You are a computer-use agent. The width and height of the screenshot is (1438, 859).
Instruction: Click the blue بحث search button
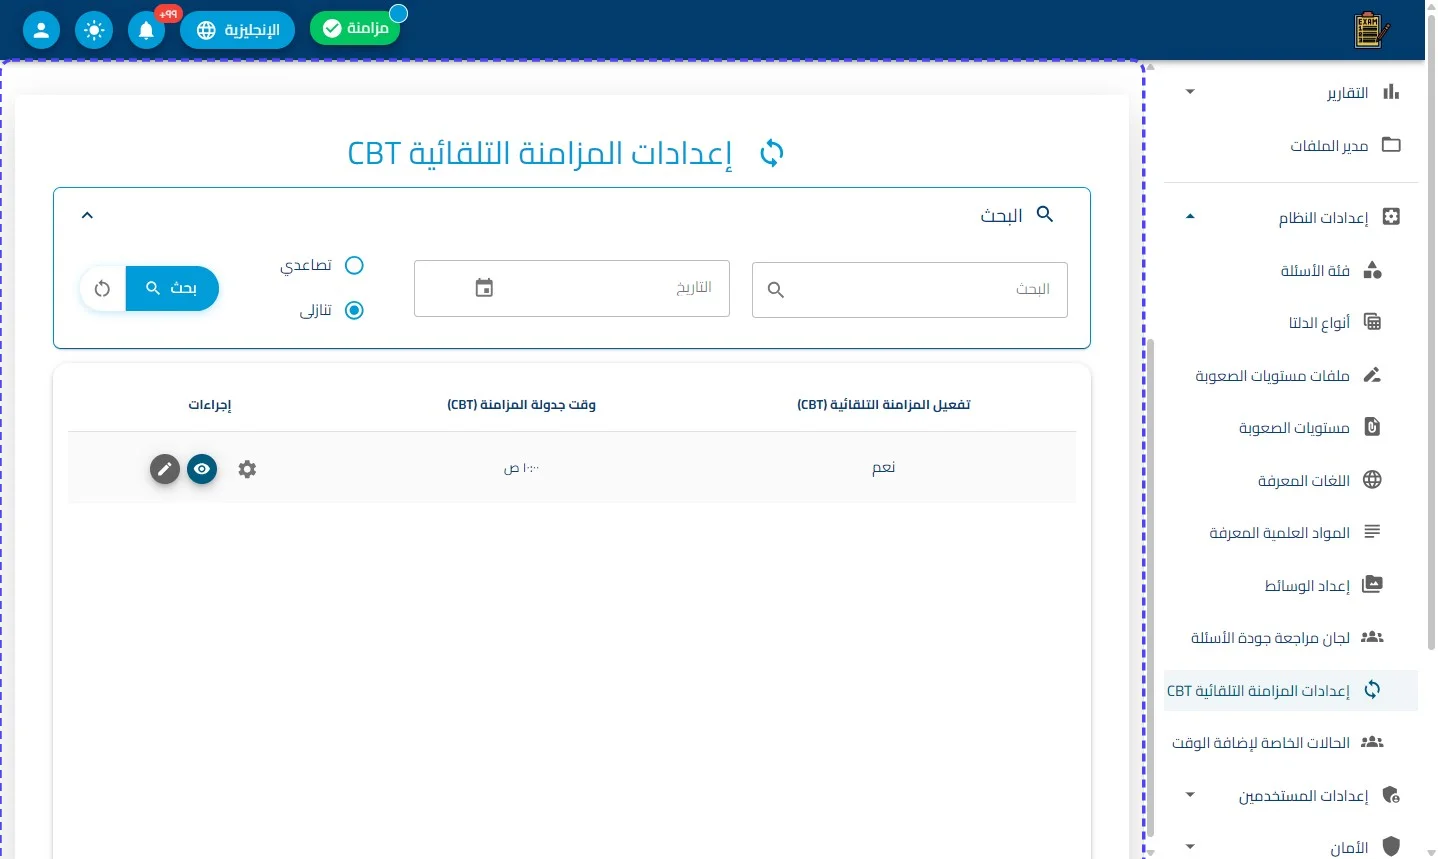click(x=172, y=288)
